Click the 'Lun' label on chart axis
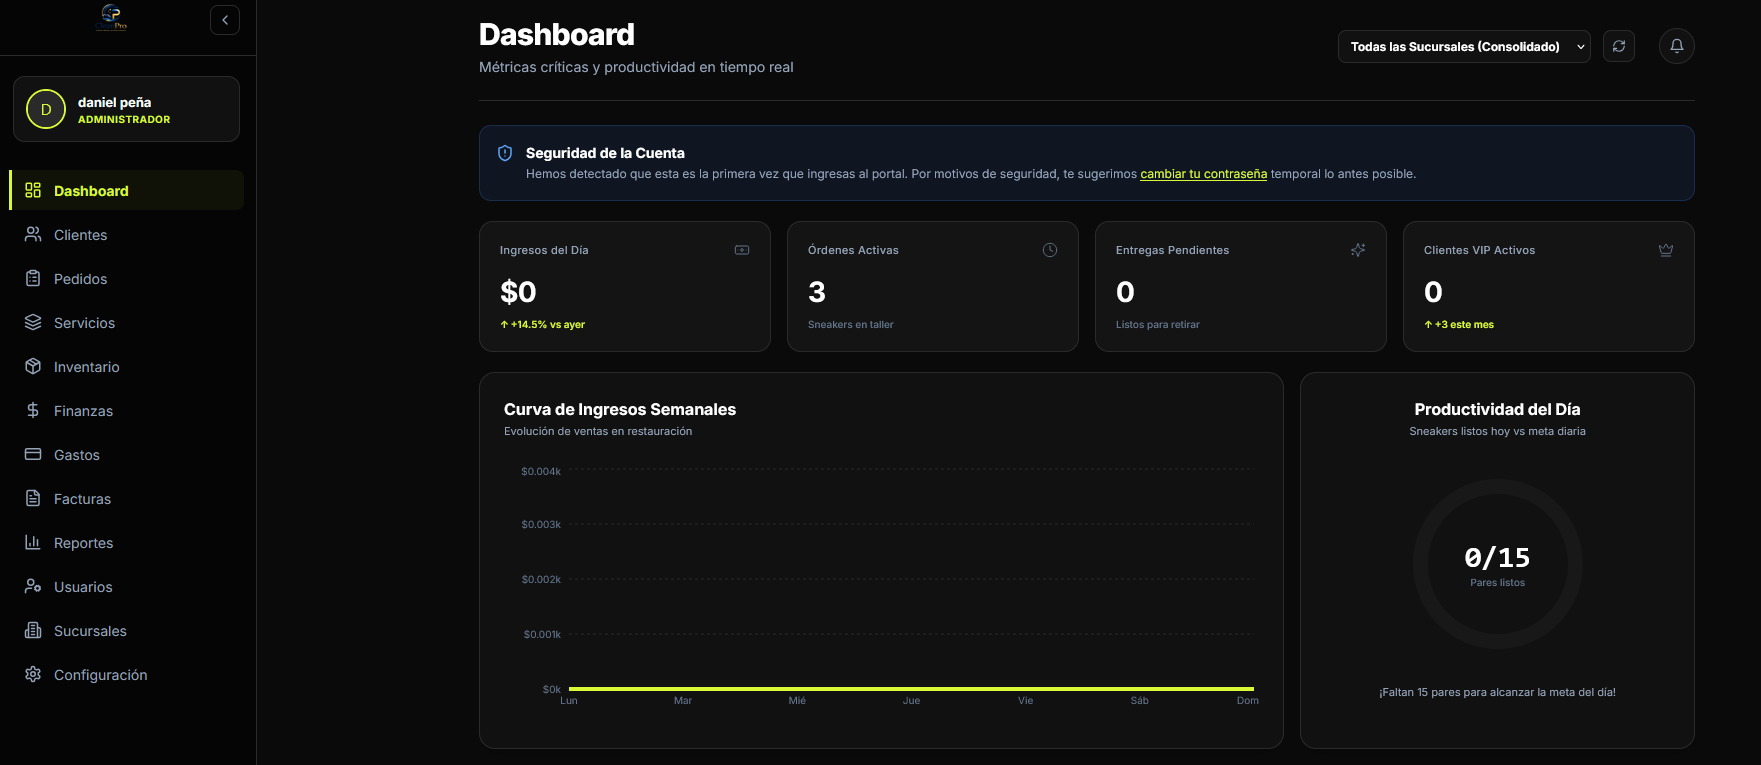Viewport: 1761px width, 765px height. [x=569, y=700]
